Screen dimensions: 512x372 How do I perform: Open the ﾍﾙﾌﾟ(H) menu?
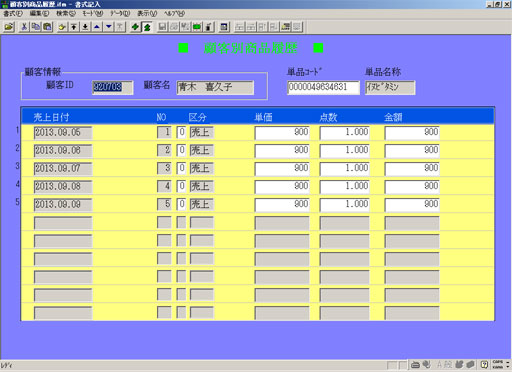(x=174, y=13)
